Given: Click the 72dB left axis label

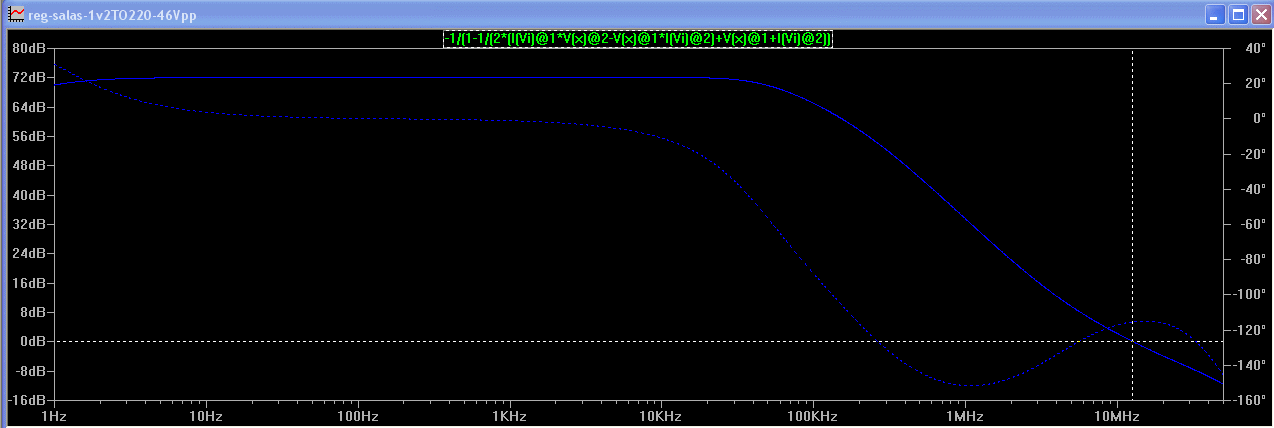Looking at the screenshot, I should pos(27,77).
